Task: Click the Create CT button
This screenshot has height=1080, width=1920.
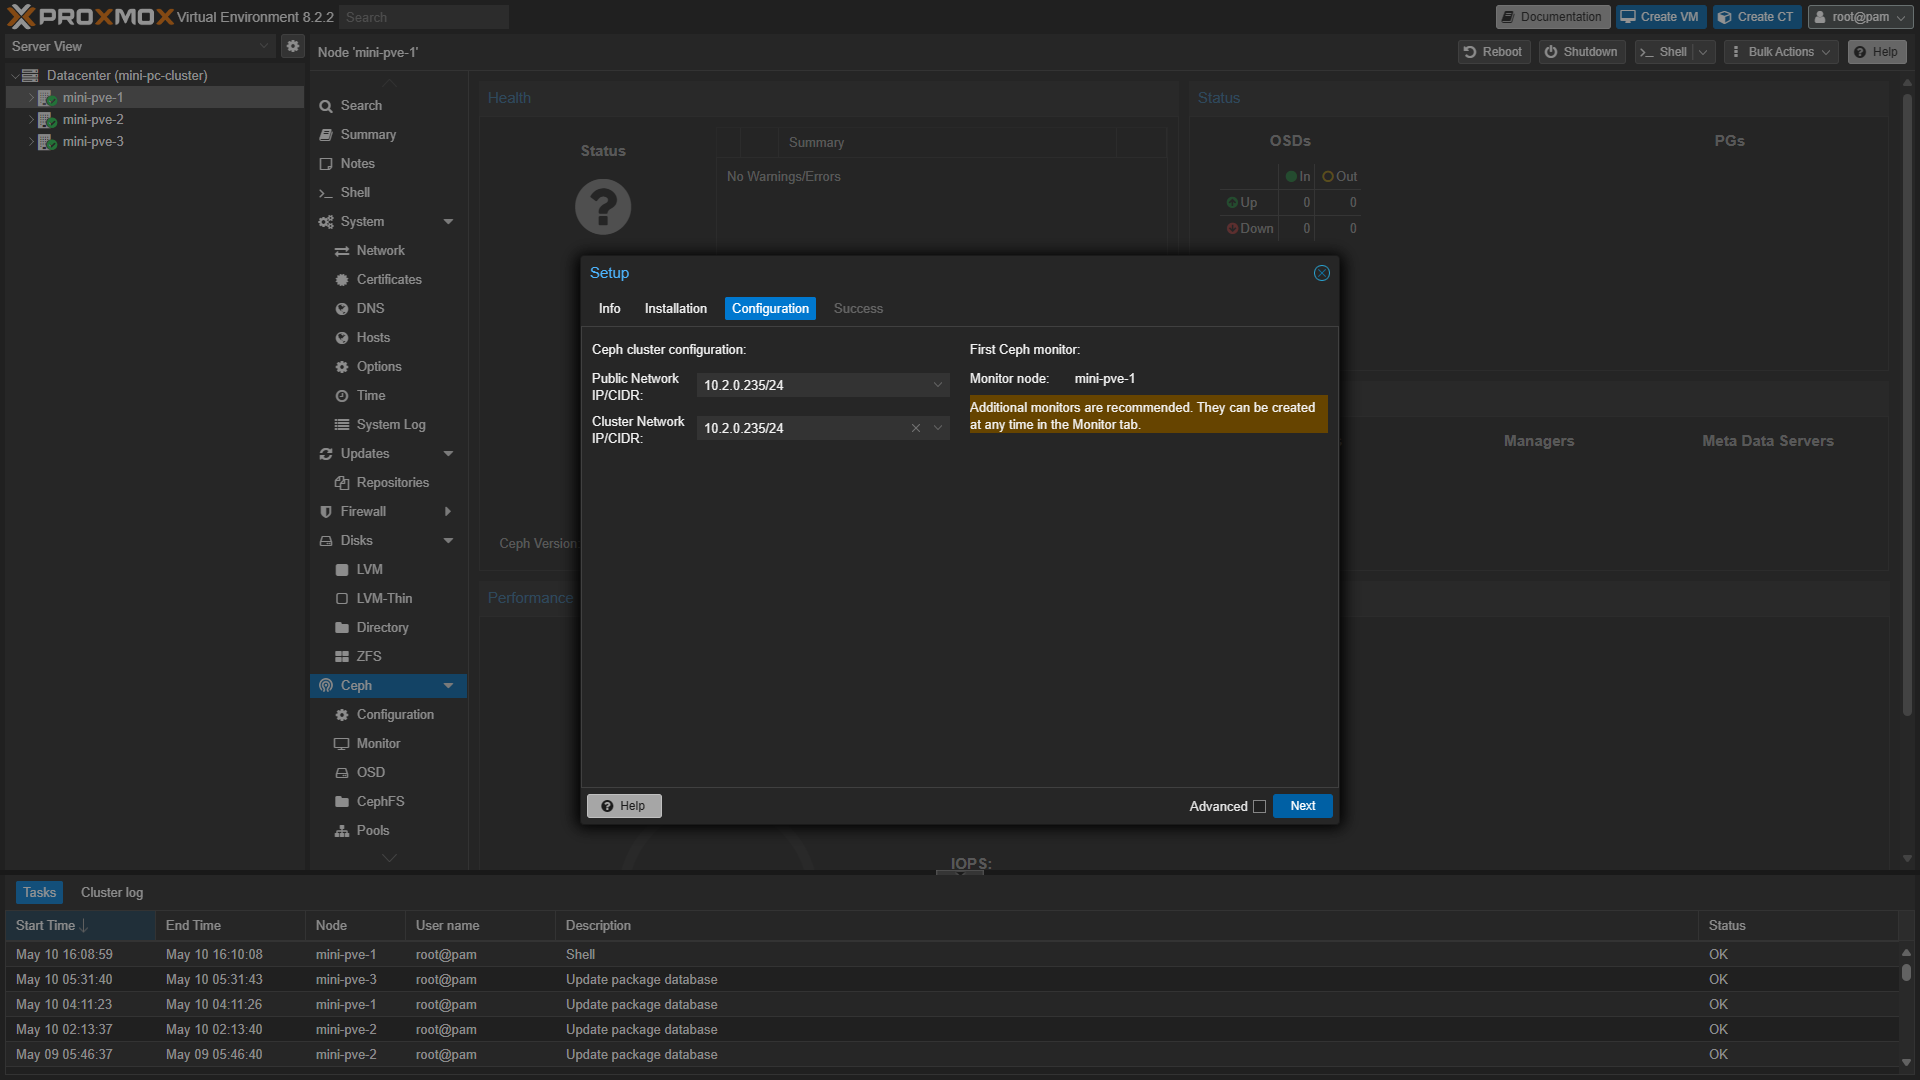Action: click(1757, 17)
